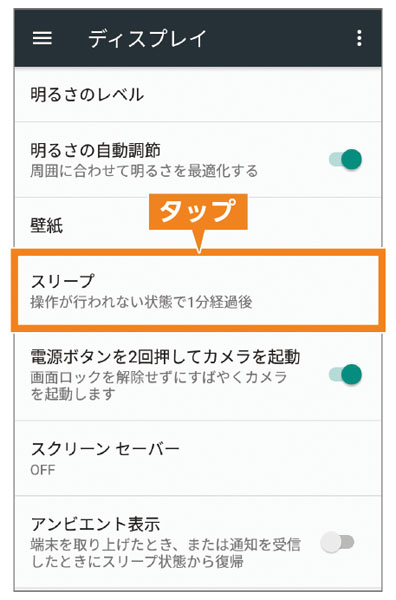
Task: Enable the アンビエント表示 switch
Action: 337,542
